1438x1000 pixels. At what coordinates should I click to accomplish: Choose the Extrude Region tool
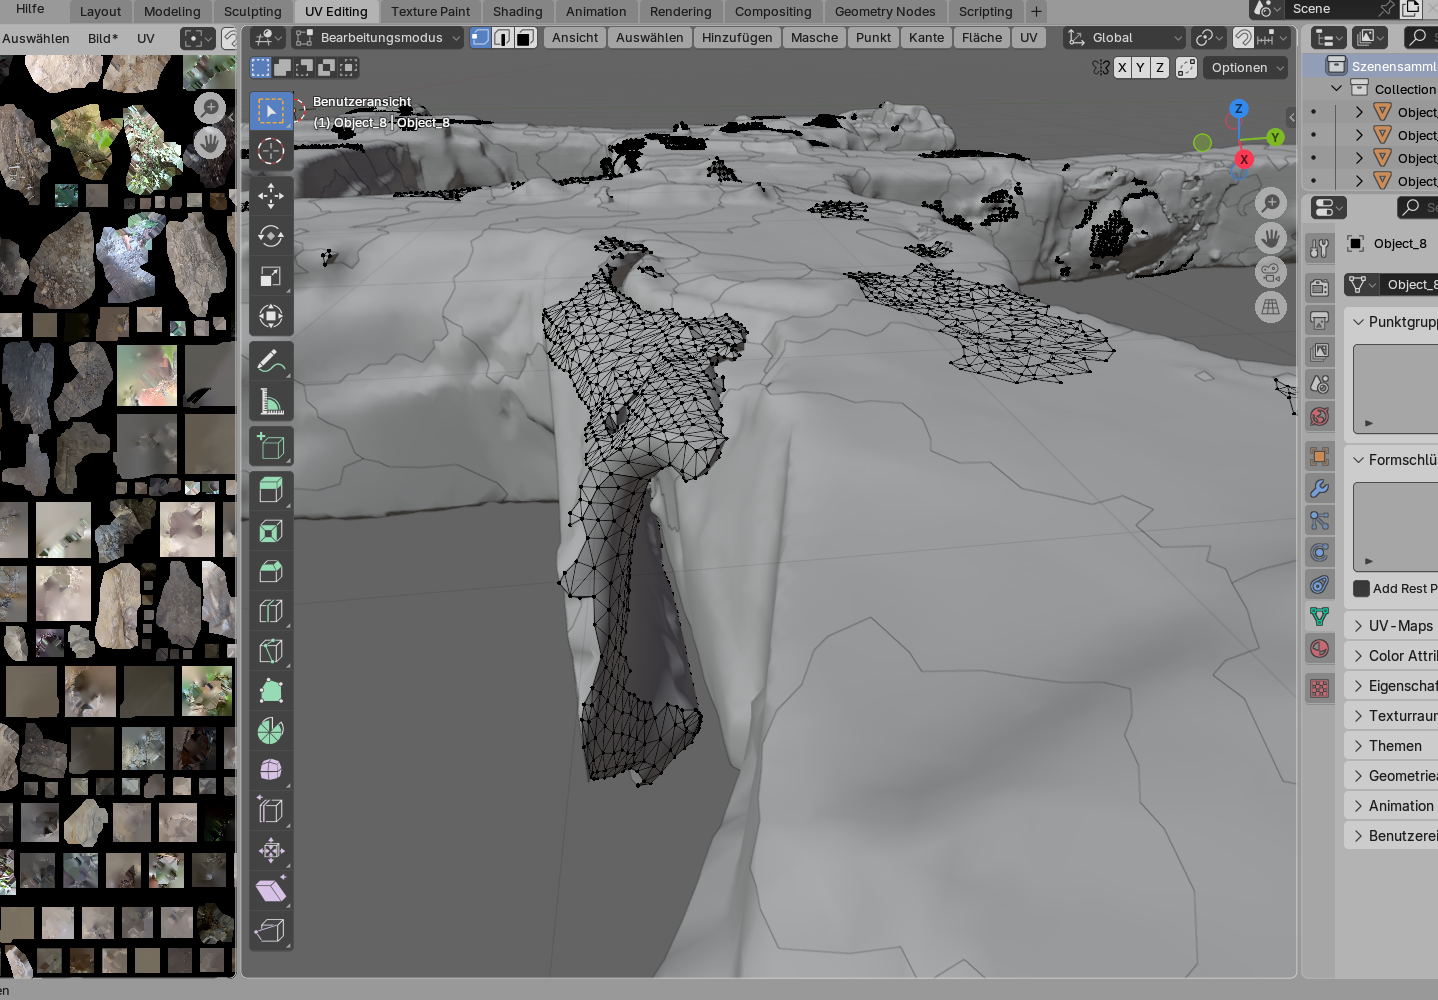271,490
